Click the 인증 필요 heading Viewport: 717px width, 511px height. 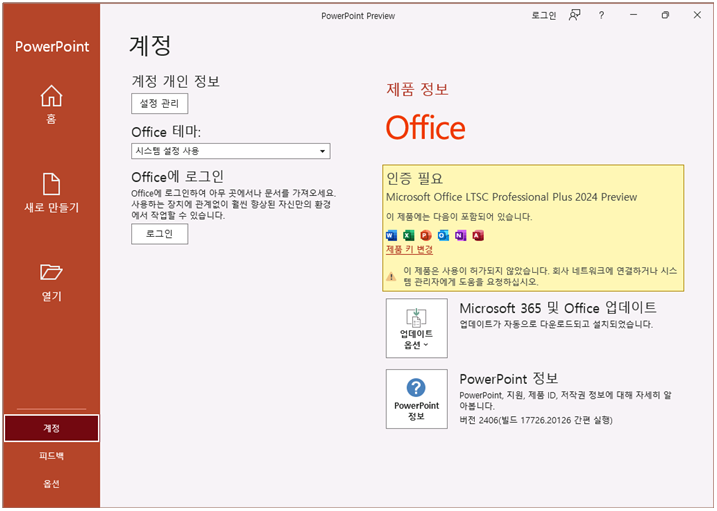pos(415,178)
